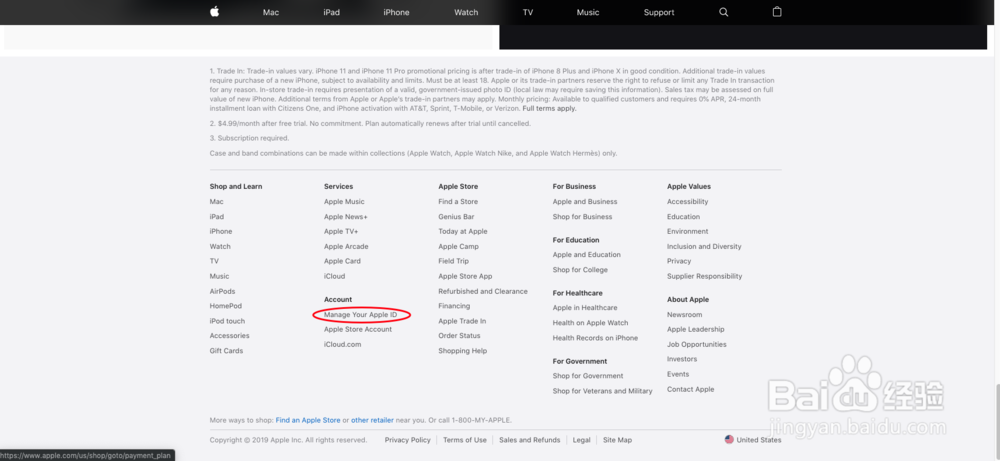The width and height of the screenshot is (1000, 461).
Task: Open the Apple Card link
Action: (x=342, y=261)
